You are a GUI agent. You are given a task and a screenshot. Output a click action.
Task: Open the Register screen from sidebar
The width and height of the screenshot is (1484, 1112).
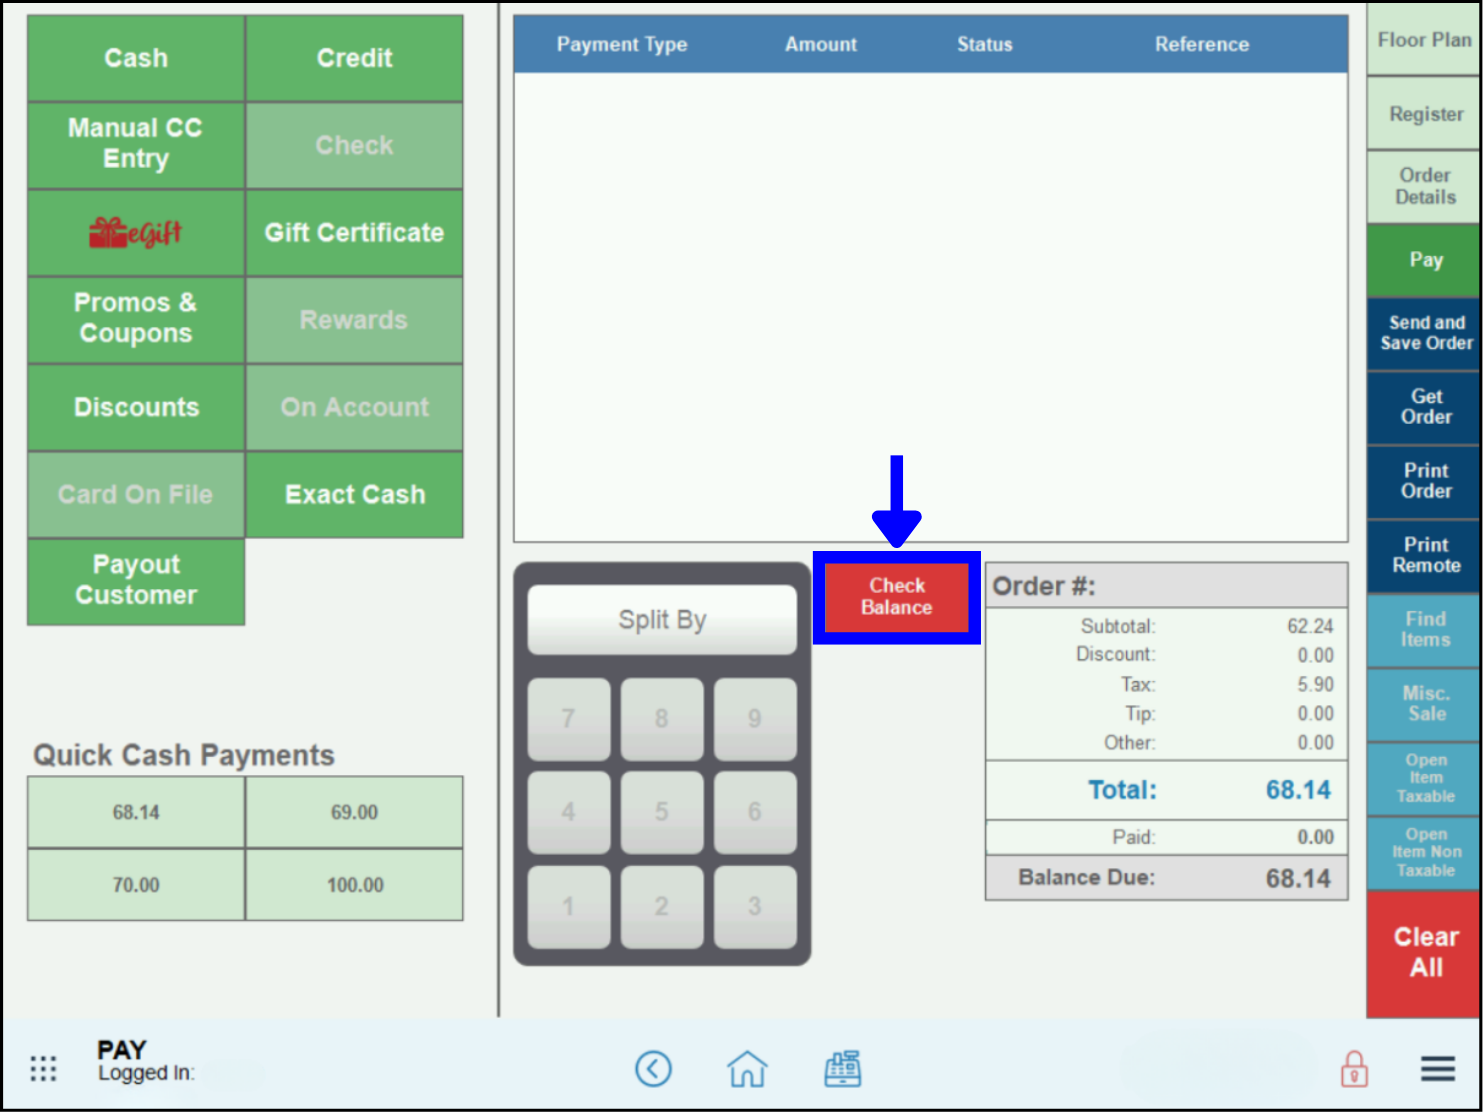pyautogui.click(x=1424, y=114)
